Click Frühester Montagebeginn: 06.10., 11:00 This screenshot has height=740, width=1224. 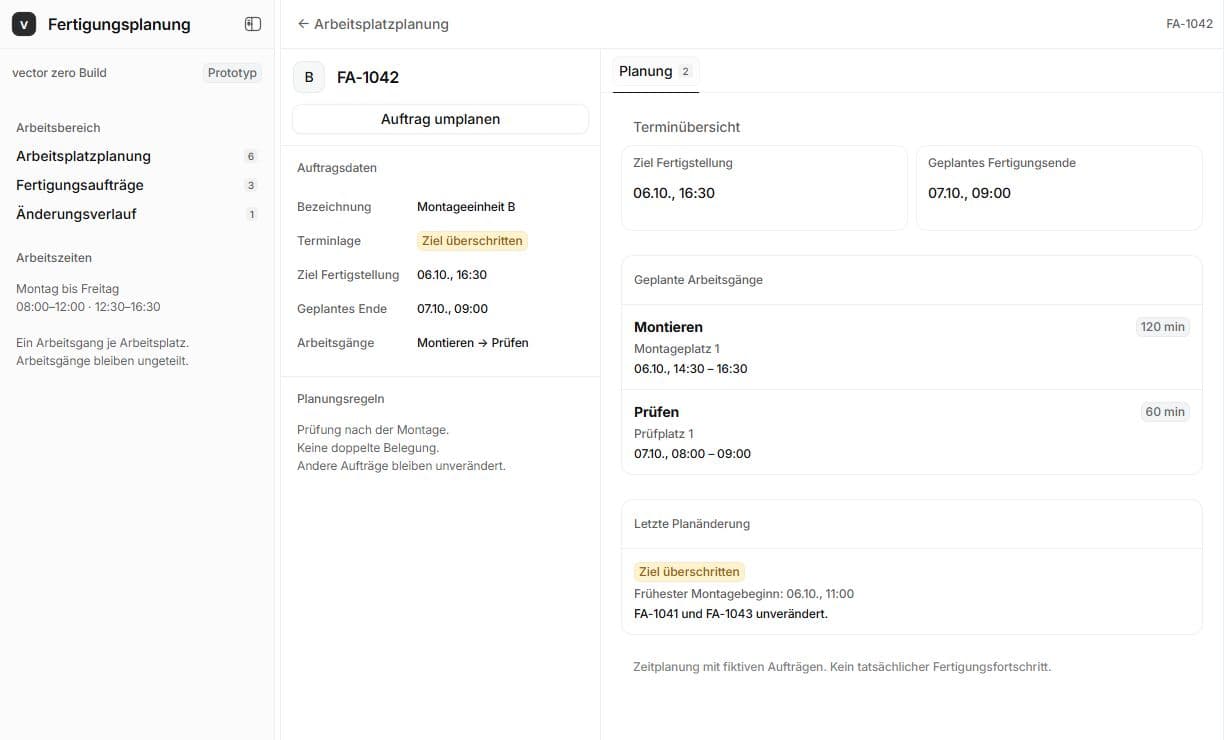coord(744,594)
